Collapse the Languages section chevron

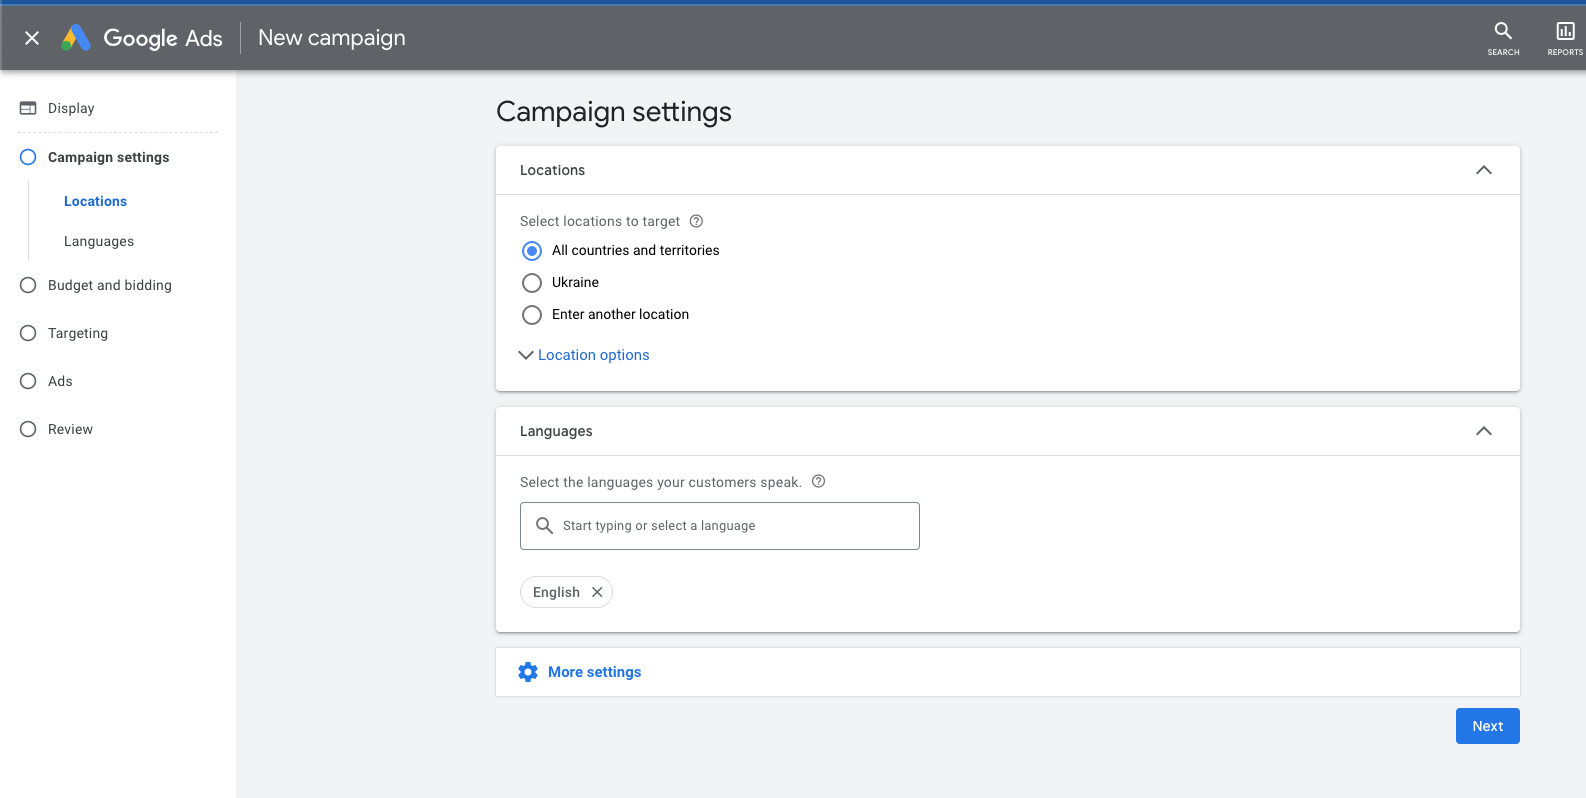(x=1483, y=431)
